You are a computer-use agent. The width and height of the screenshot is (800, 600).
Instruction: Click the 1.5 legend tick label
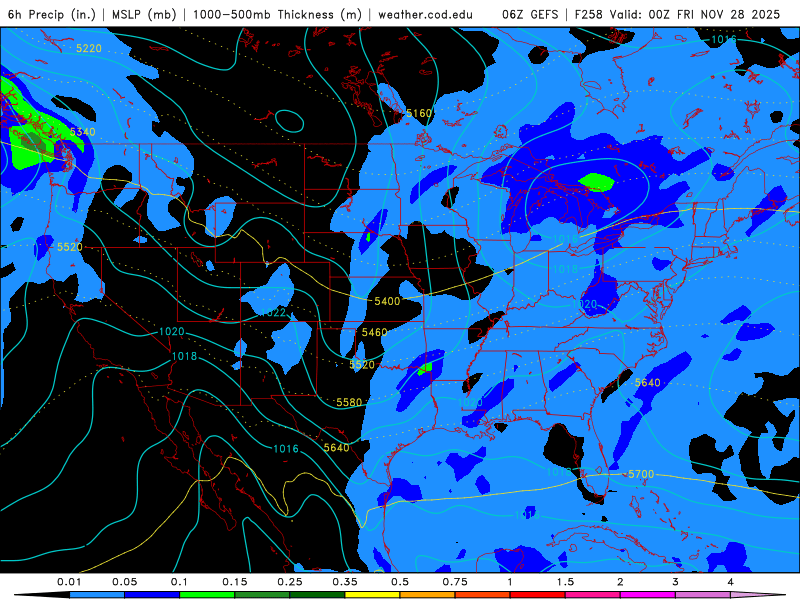pyautogui.click(x=565, y=582)
